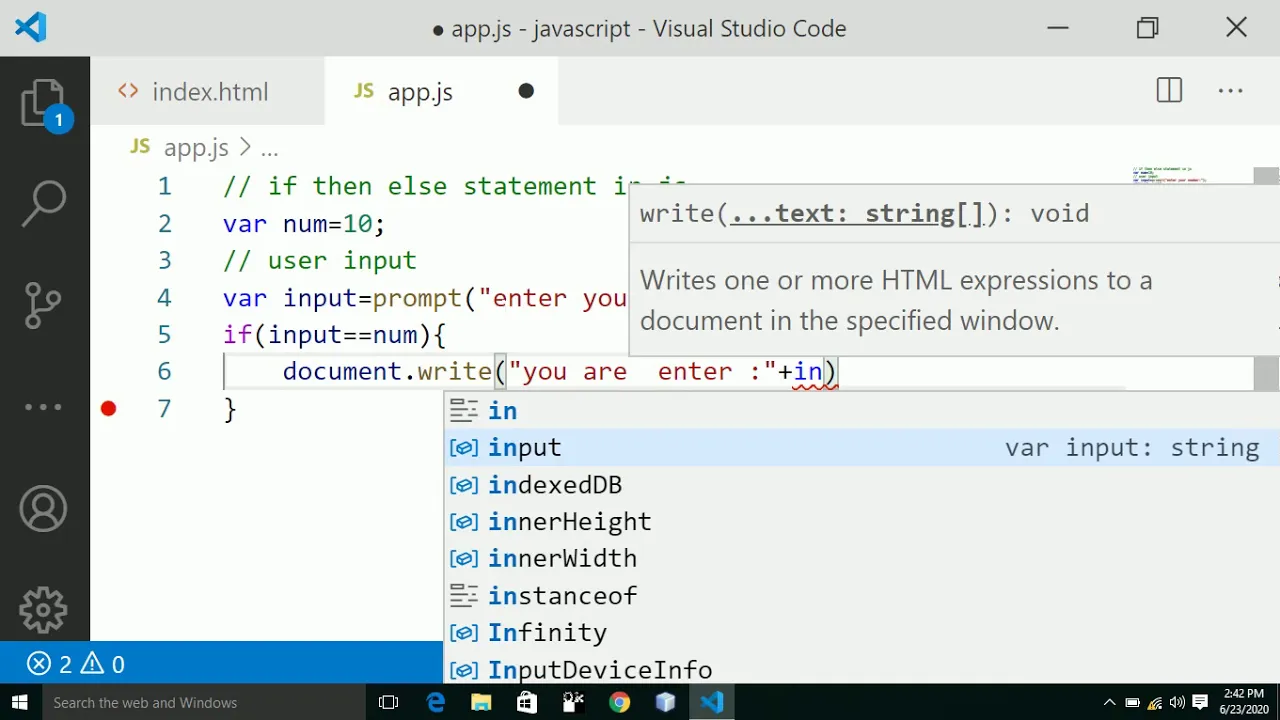The width and height of the screenshot is (1280, 720).
Task: Select 'input' suggestion from autocomplete
Action: [x=861, y=447]
